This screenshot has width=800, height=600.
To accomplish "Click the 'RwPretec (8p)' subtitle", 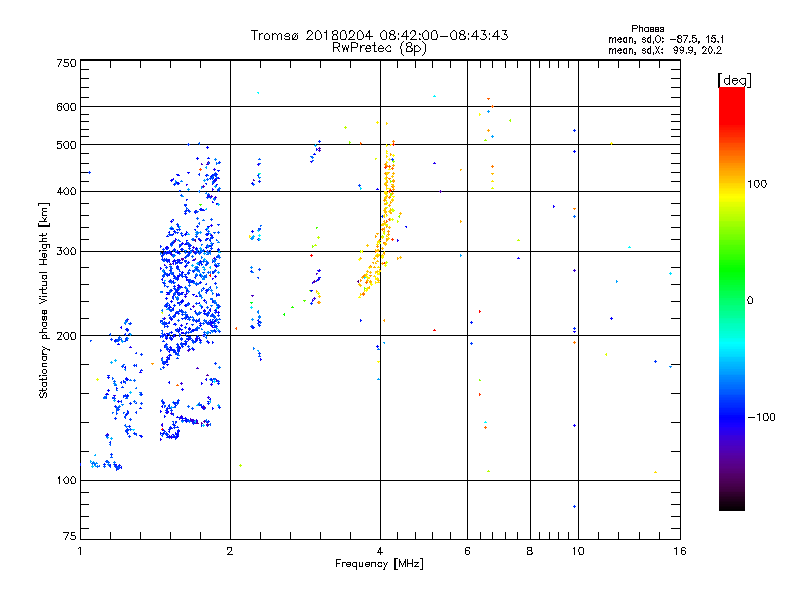I will click(379, 48).
